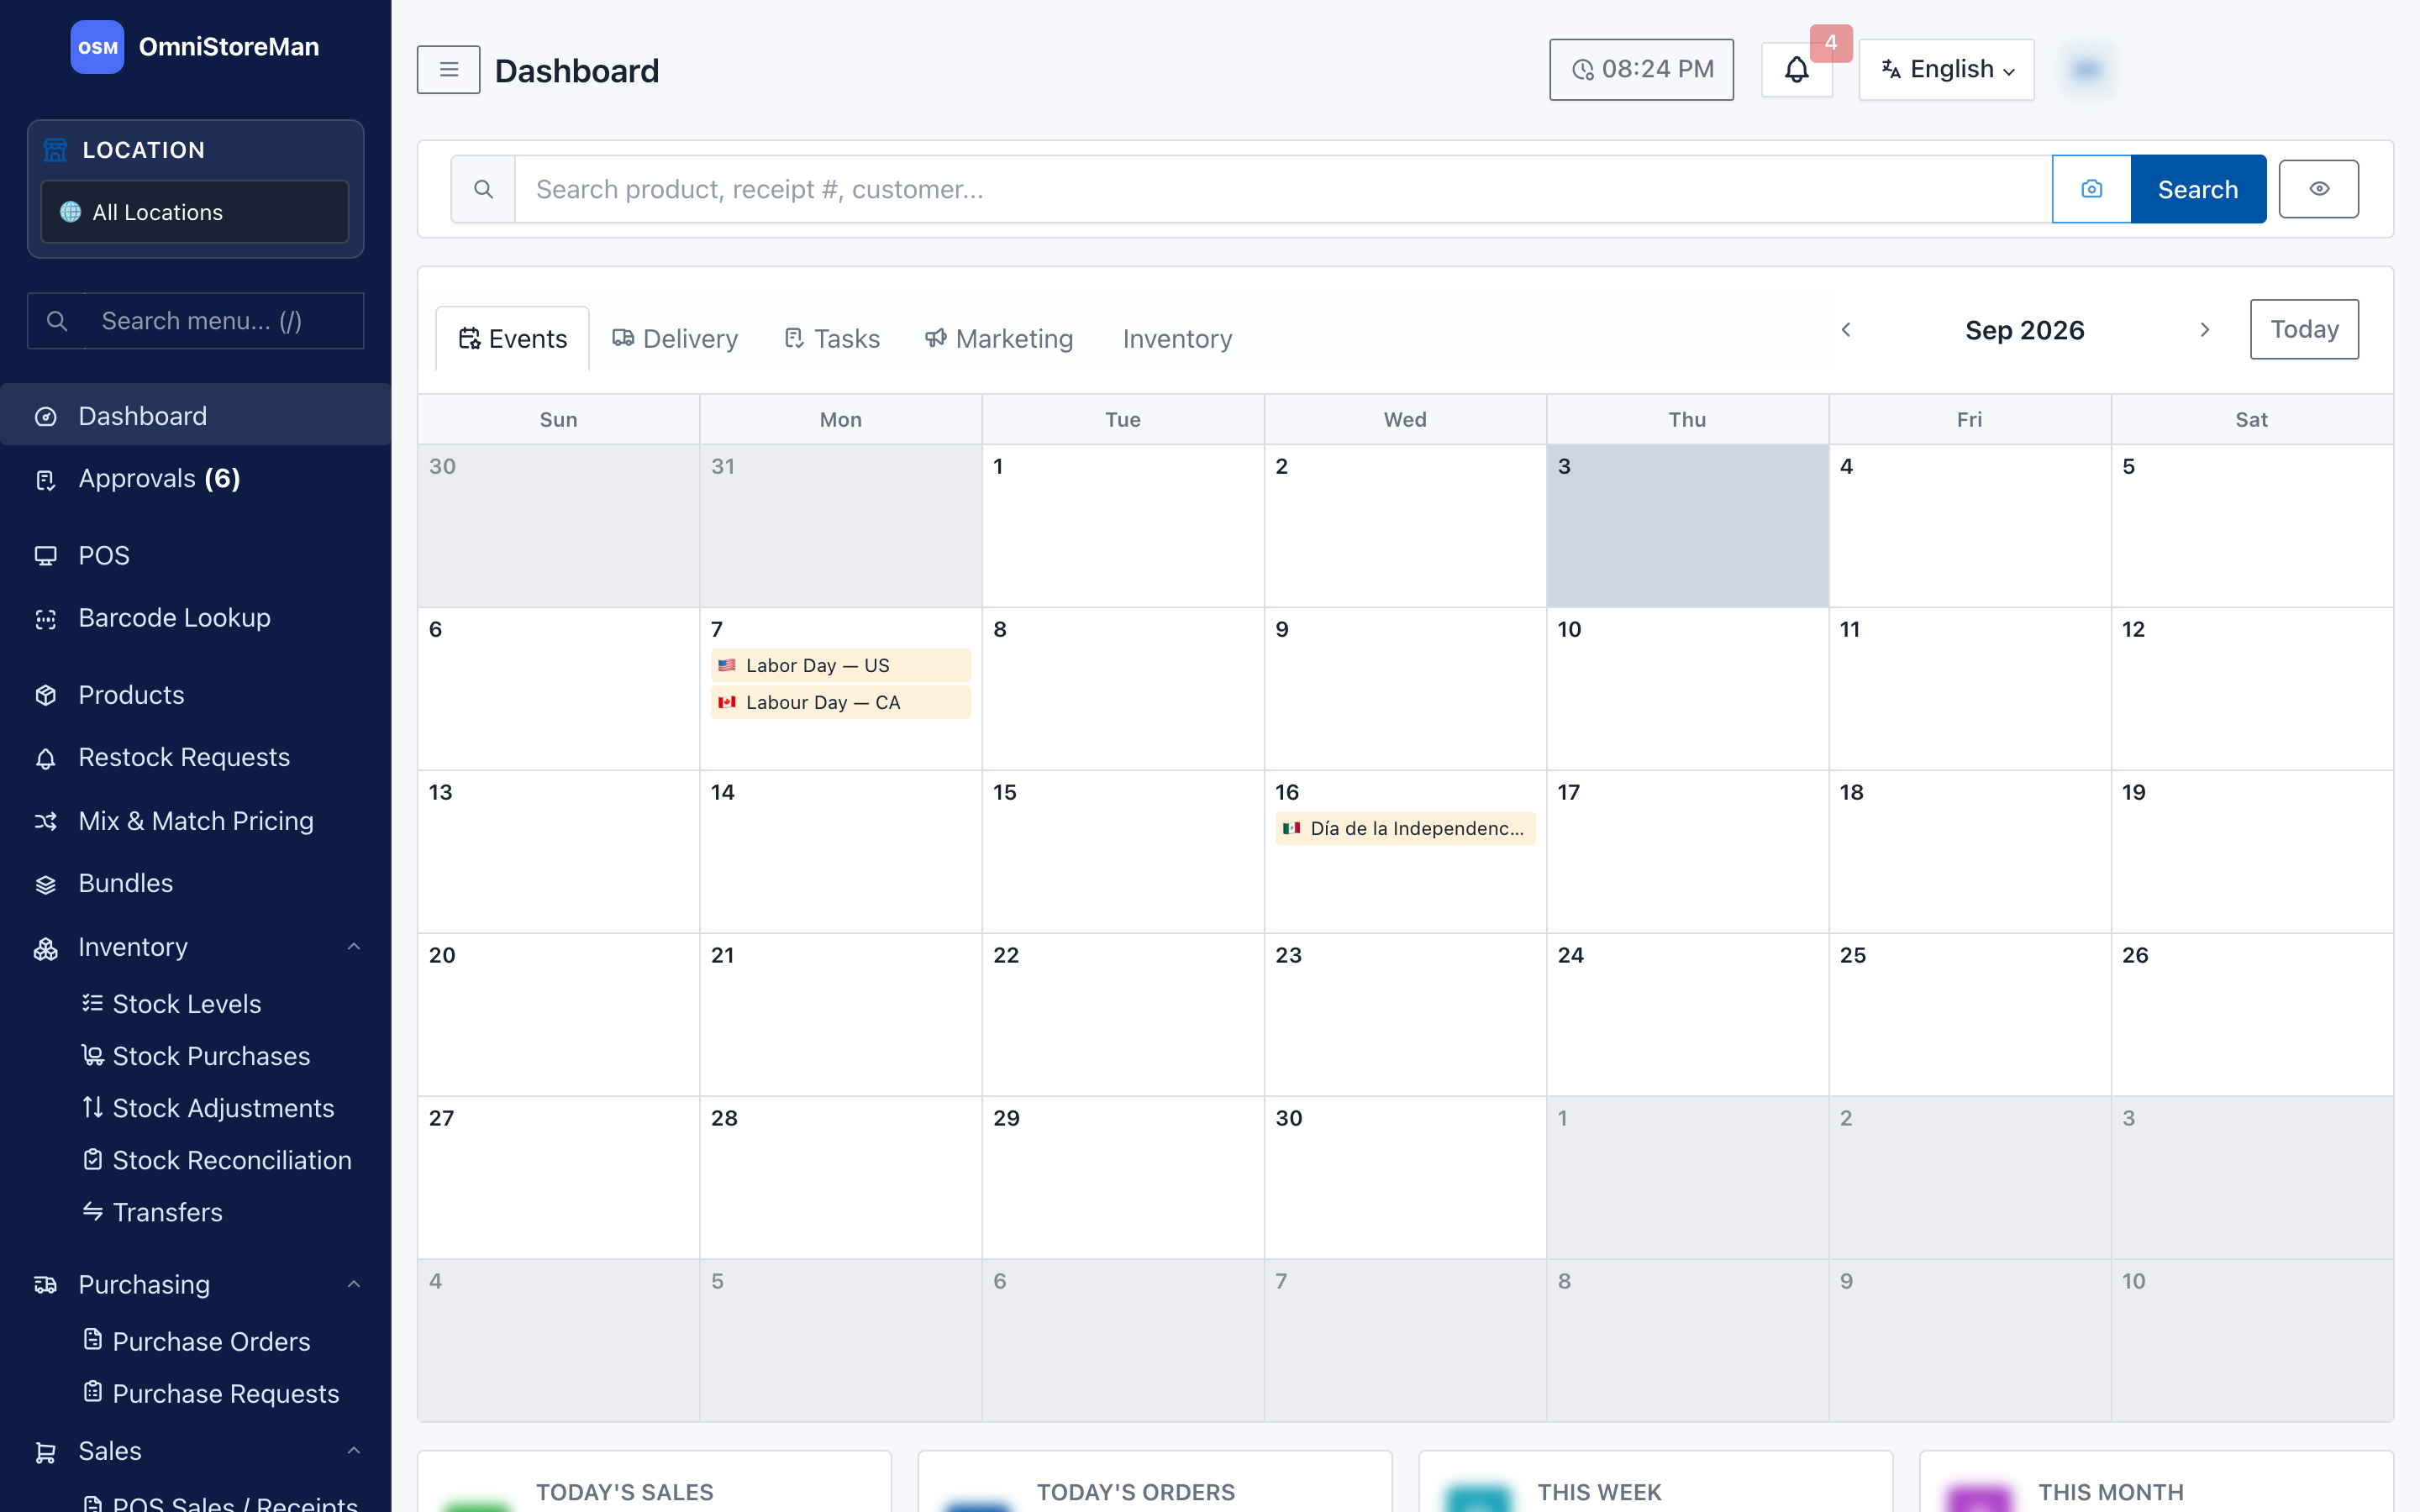Click the blue Search button
The width and height of the screenshot is (2420, 1512).
[x=2198, y=189]
